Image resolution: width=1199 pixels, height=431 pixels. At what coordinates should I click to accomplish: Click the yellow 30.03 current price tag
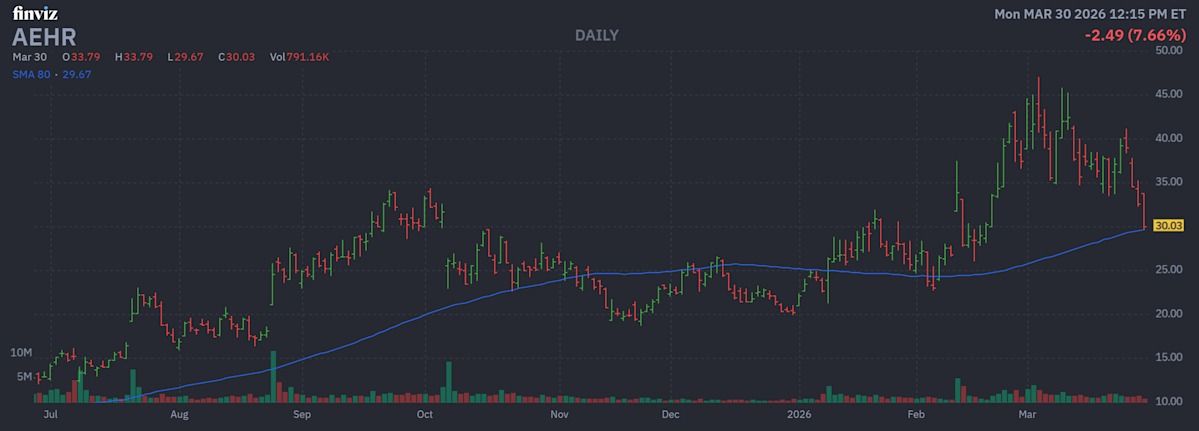(x=1168, y=226)
